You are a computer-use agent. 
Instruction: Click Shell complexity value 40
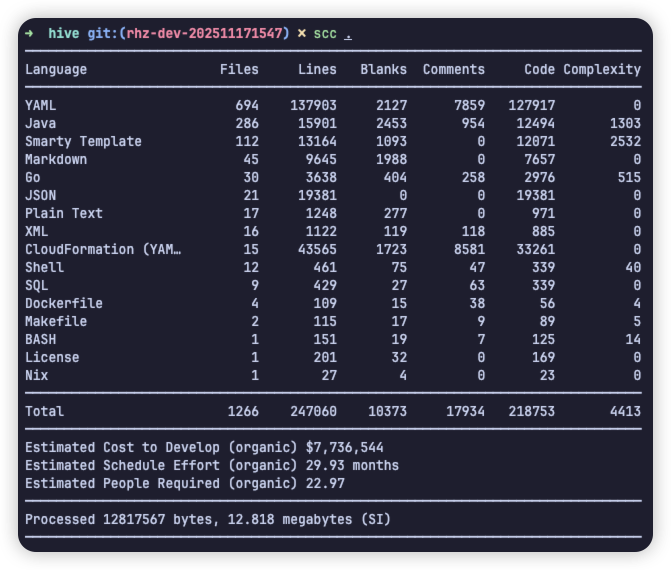(633, 267)
